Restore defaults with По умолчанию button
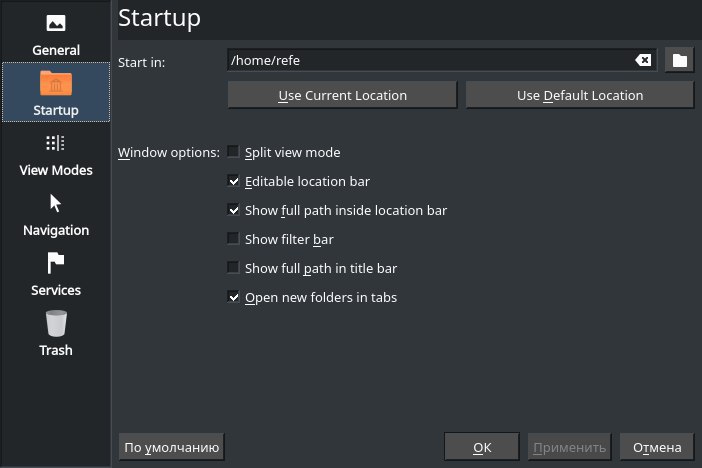Screen dimensions: 702x468 171,447
